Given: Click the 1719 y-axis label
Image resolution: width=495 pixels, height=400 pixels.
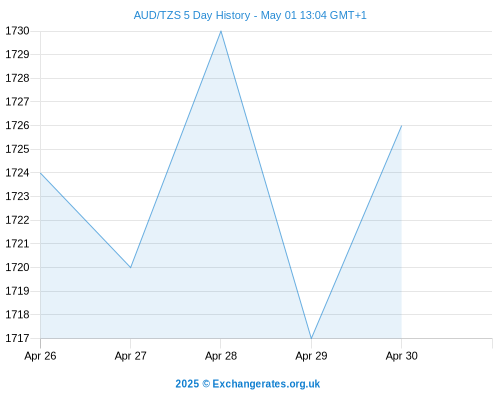Looking at the screenshot, I should click(x=17, y=291).
